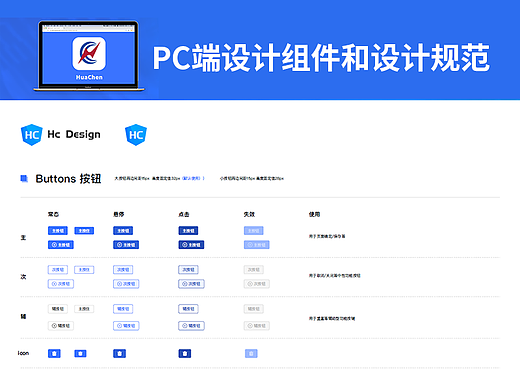This screenshot has height=390, width=520.
Task: Click the small trash icon button under 常态
Action: (x=80, y=353)
